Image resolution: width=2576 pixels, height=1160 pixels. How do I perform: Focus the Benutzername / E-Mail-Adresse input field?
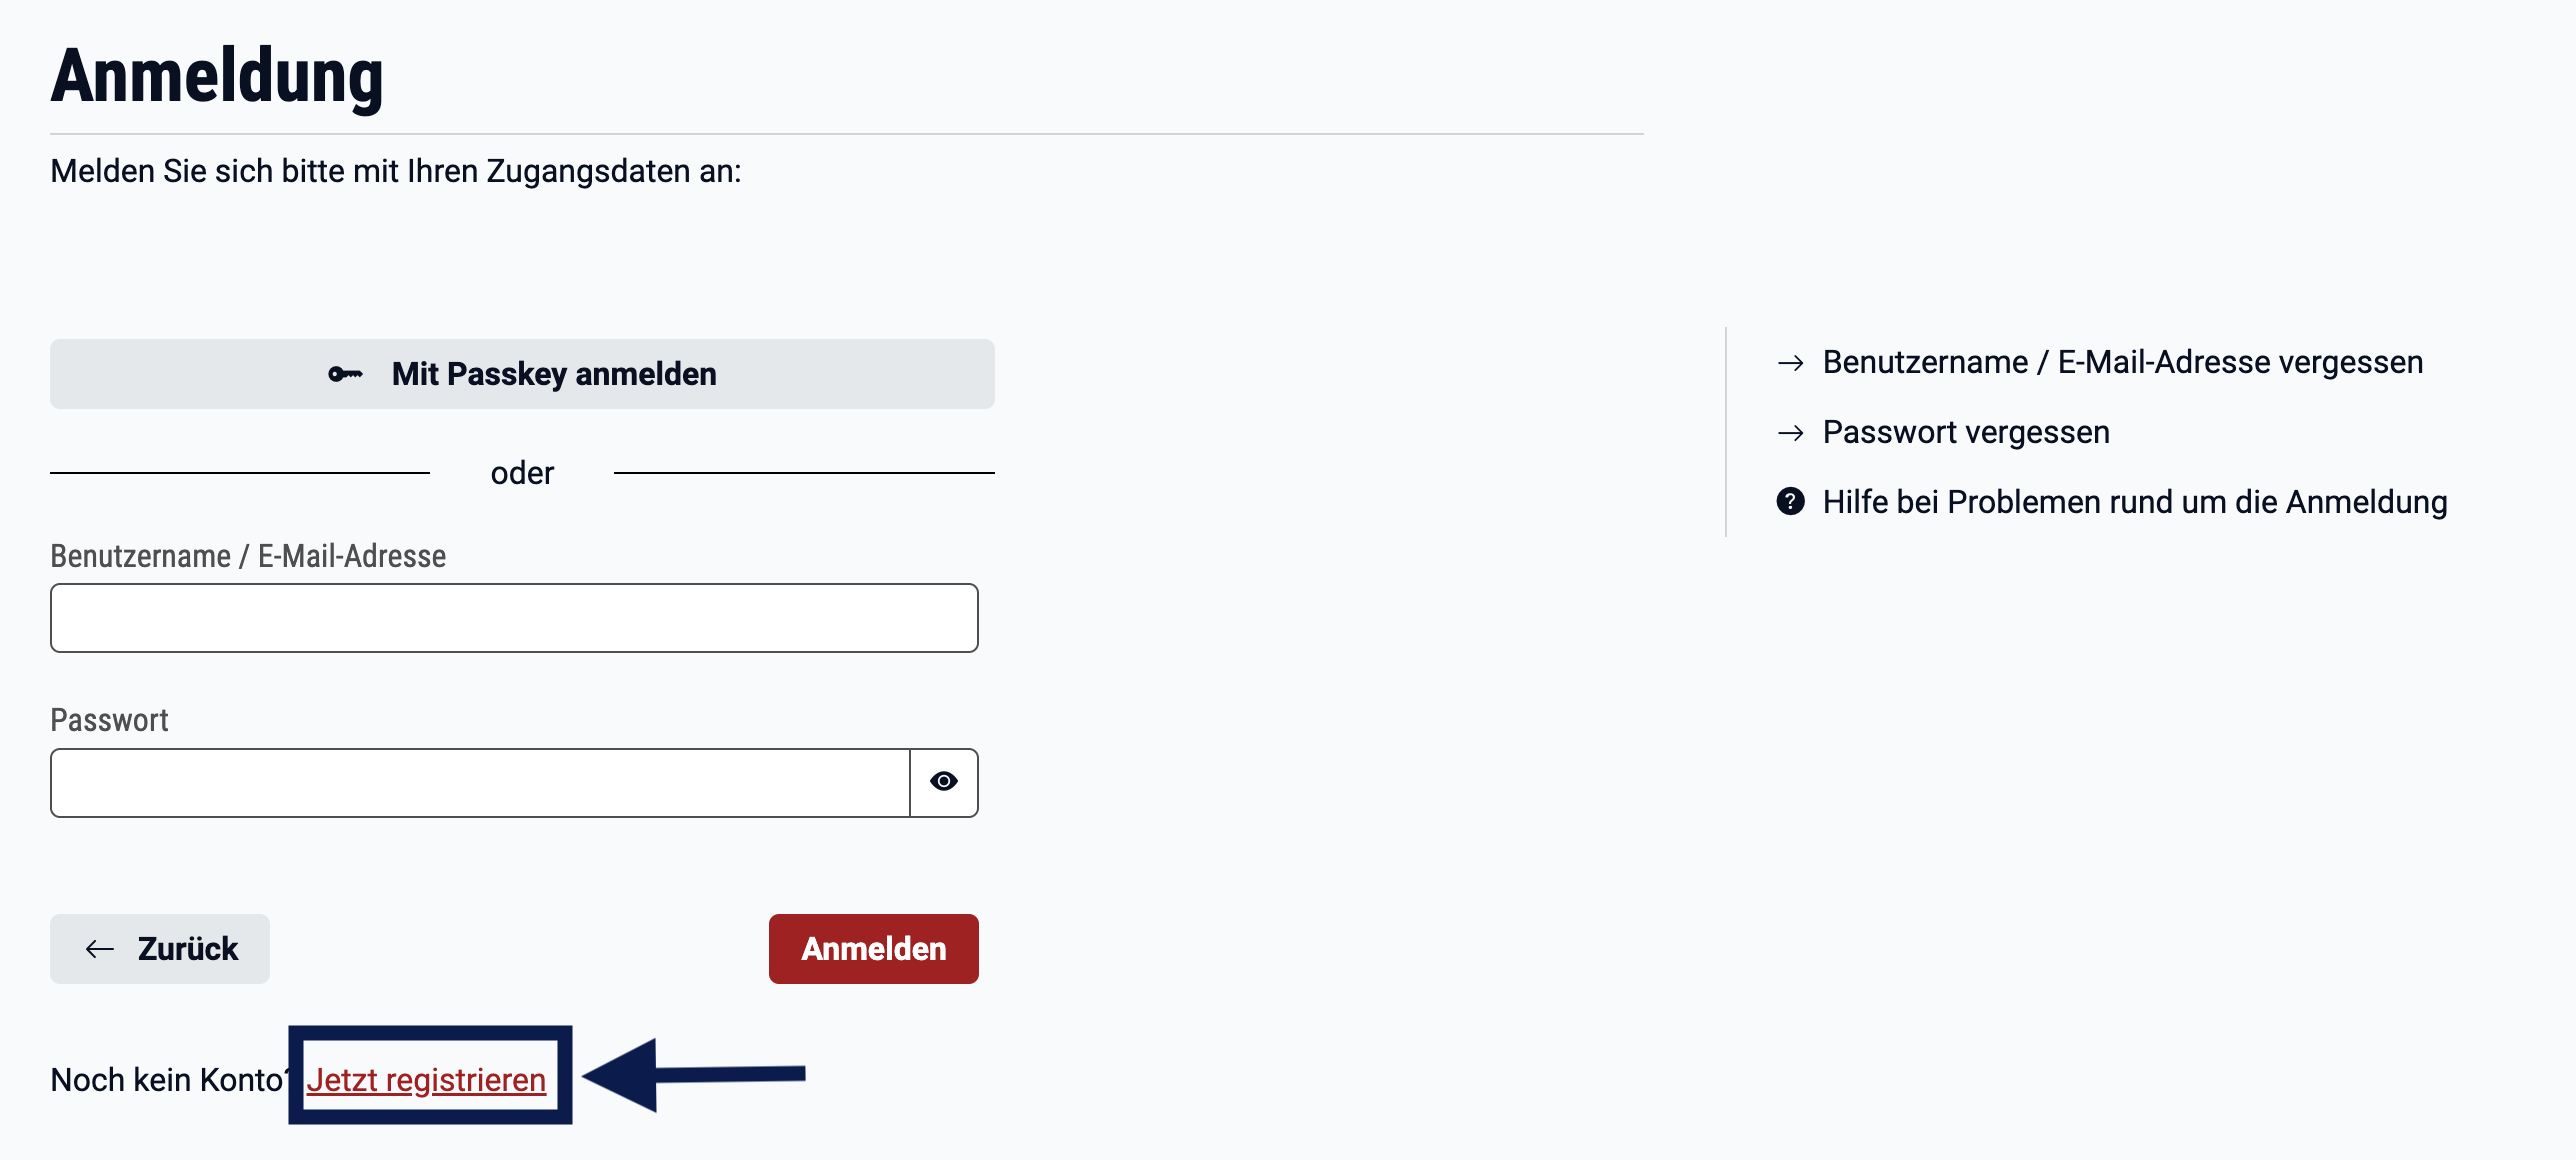click(514, 618)
